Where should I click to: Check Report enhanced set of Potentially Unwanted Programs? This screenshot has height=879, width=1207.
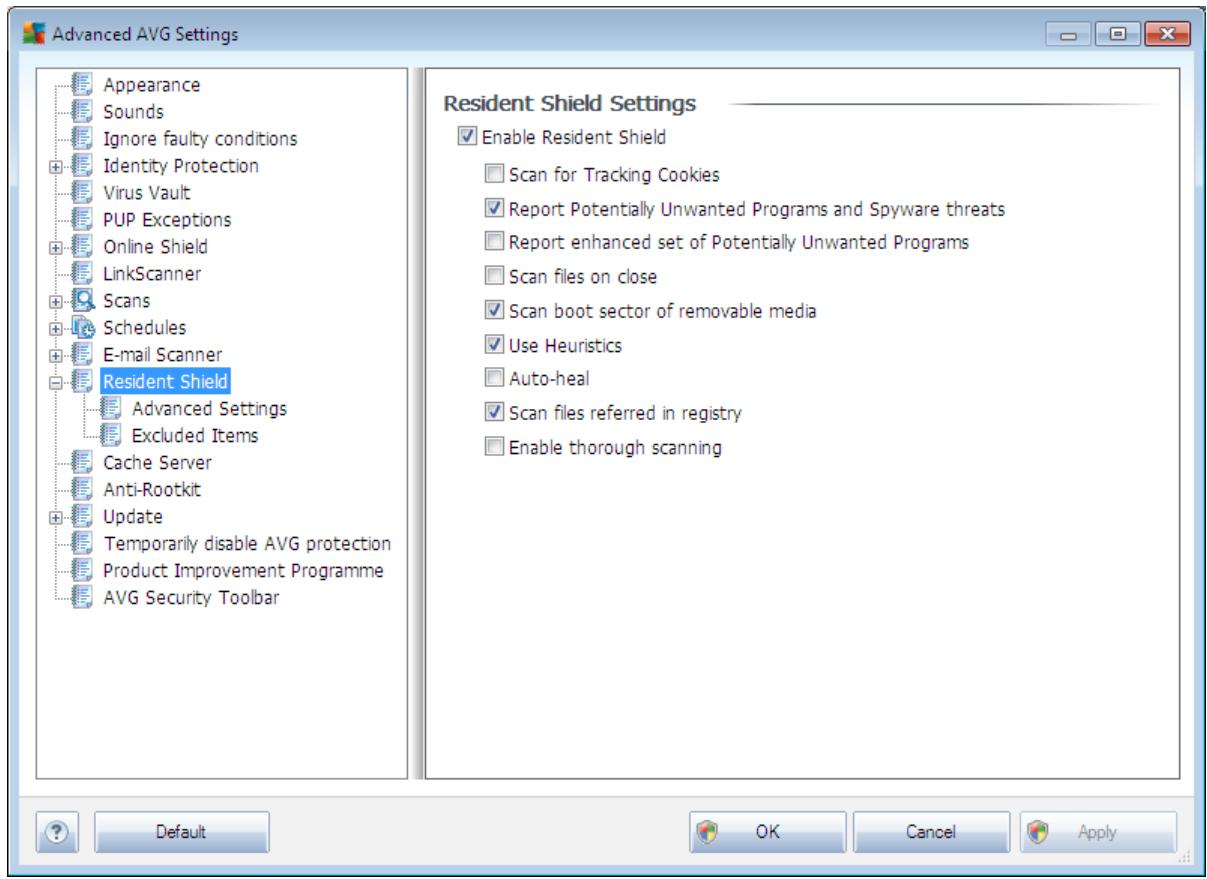click(493, 243)
